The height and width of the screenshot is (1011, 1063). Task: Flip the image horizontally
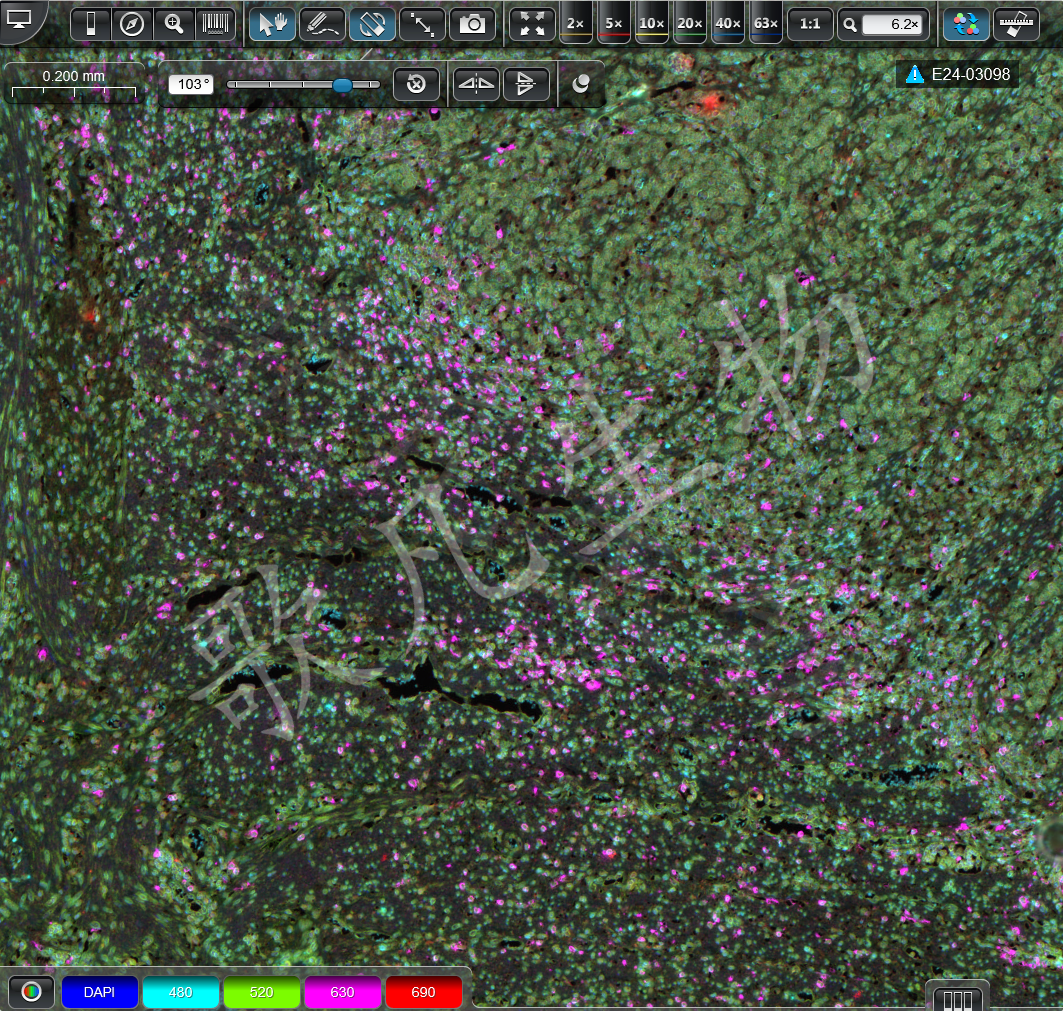coord(476,84)
